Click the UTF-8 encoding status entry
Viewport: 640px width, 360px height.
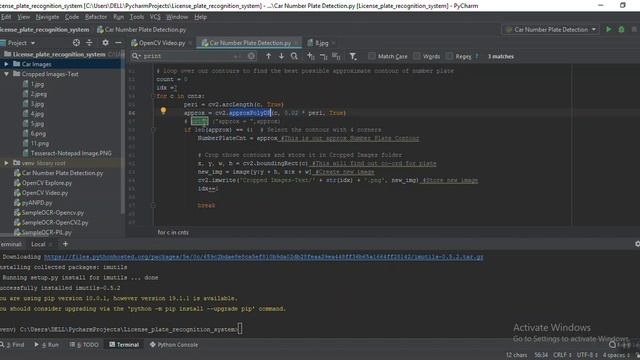click(587, 355)
